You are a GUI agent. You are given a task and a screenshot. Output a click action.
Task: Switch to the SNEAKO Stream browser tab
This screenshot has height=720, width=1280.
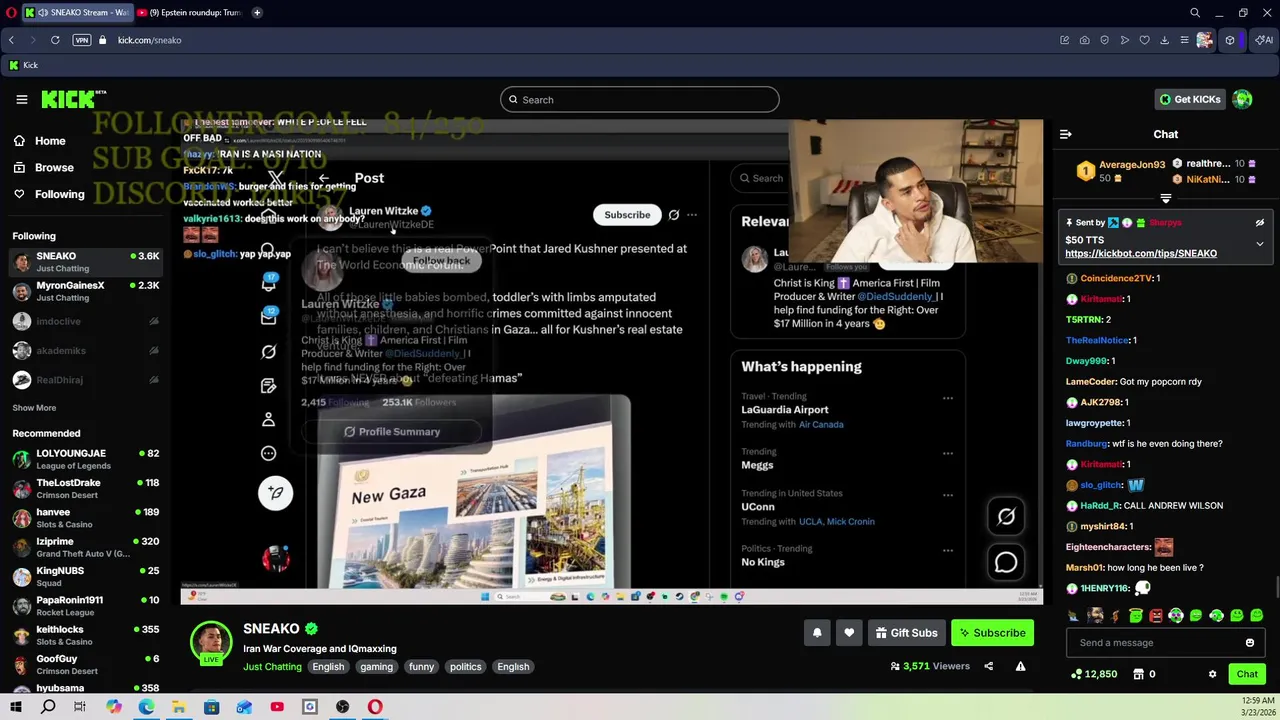(x=77, y=13)
